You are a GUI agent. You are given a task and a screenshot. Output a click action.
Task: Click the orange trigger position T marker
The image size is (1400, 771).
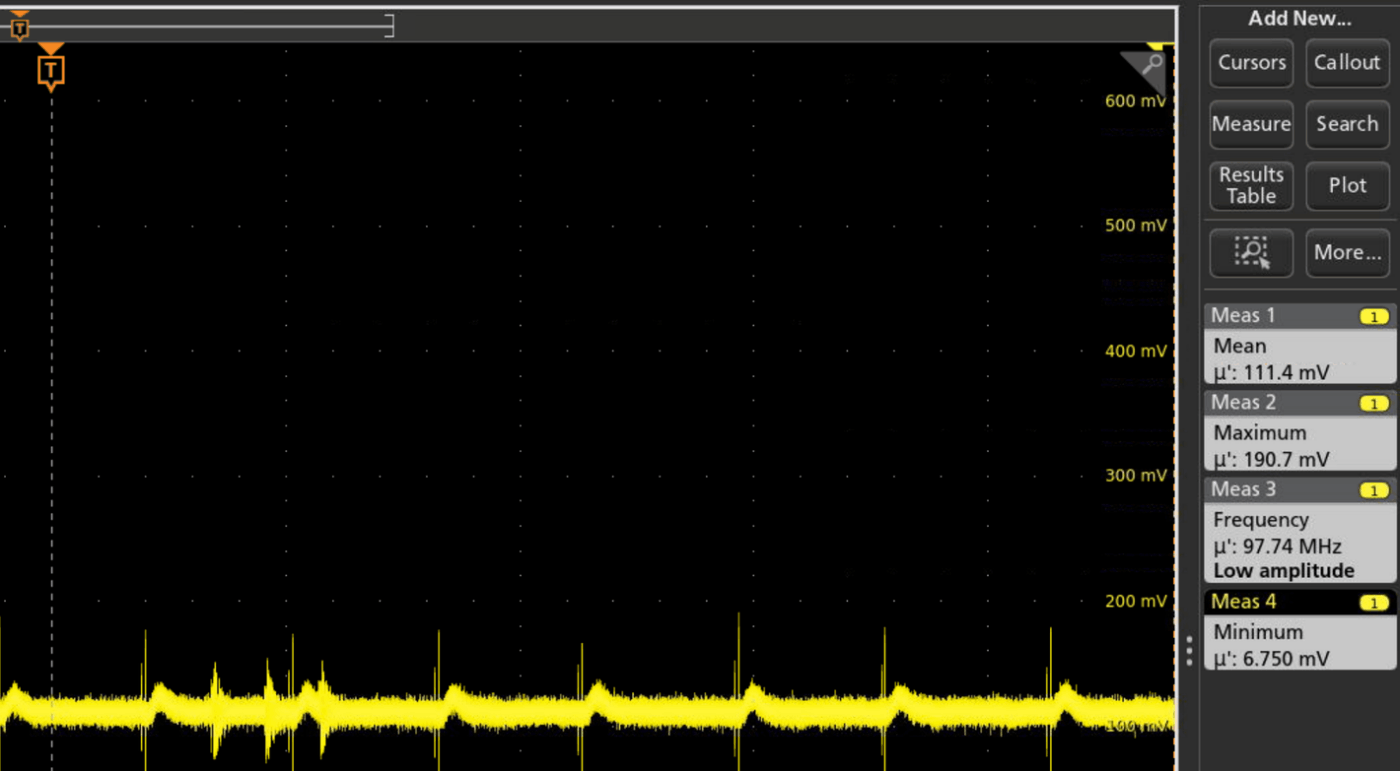(x=51, y=69)
